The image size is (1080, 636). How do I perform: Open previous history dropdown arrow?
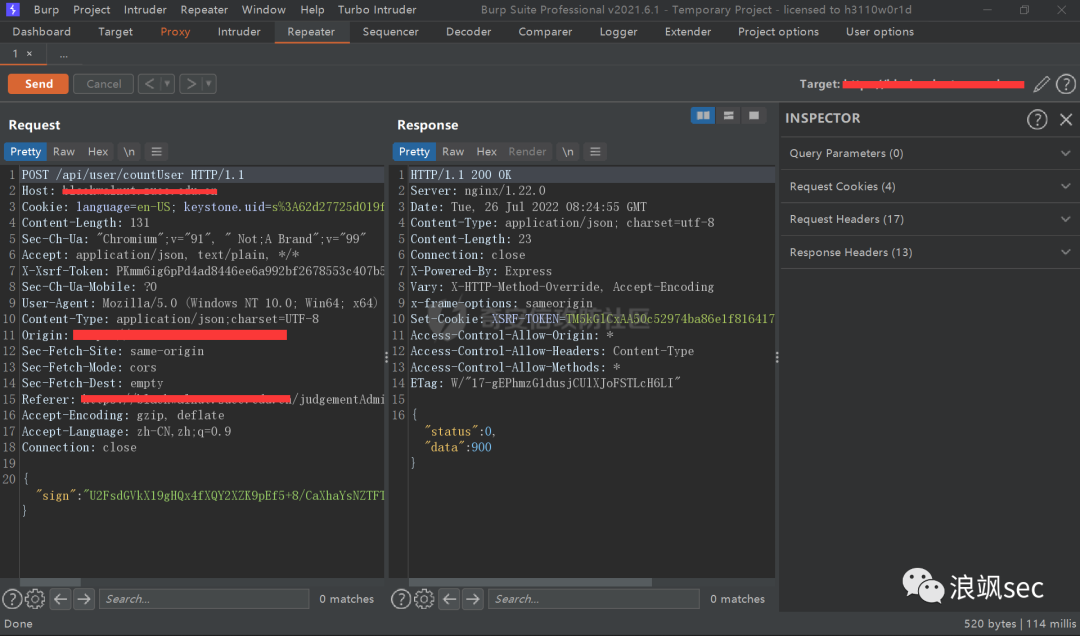click(x=167, y=84)
